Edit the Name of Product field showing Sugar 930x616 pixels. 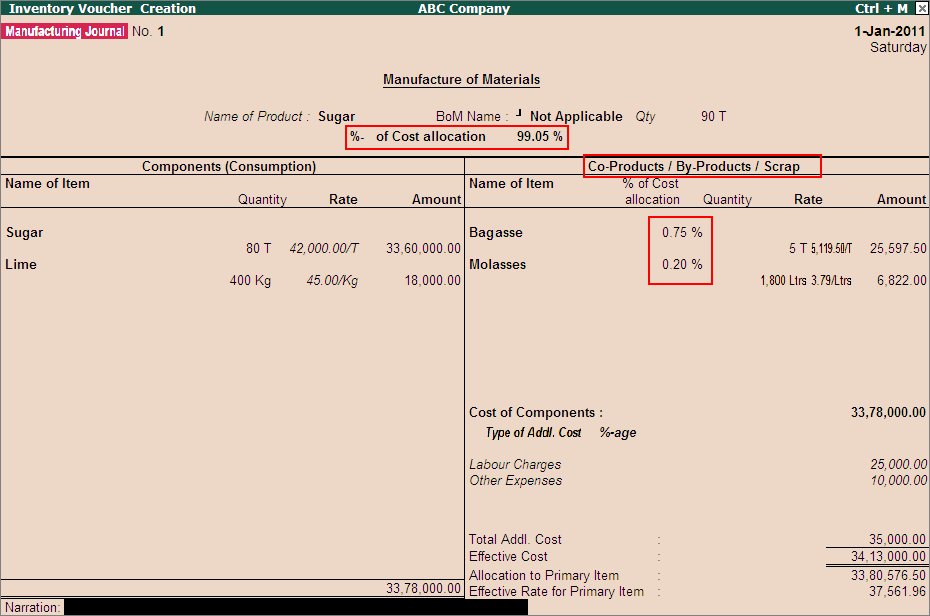(x=338, y=116)
